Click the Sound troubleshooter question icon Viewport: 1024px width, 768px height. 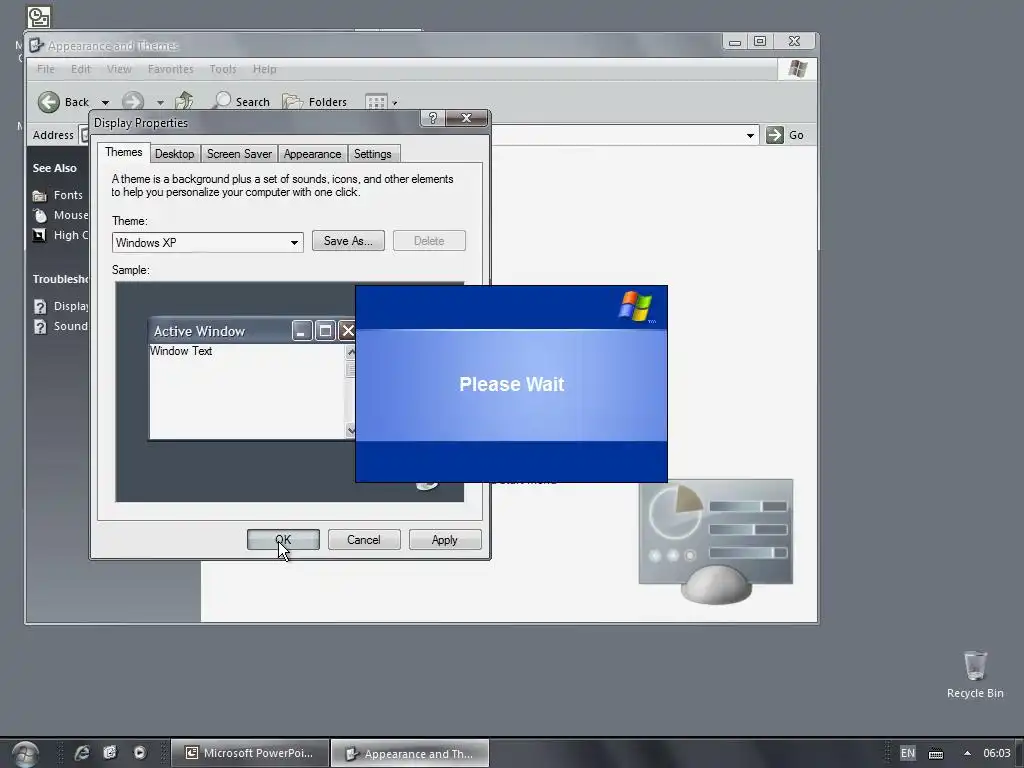[x=40, y=326]
